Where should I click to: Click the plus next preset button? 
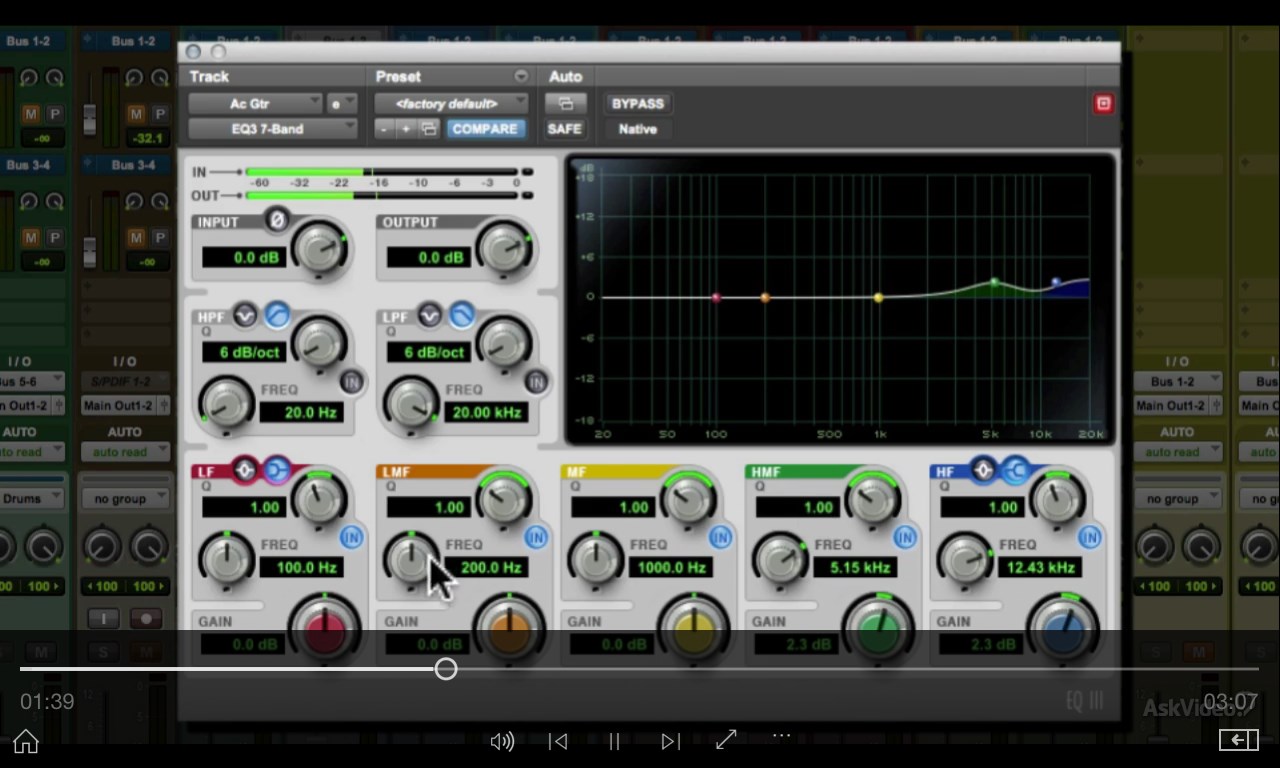click(406, 129)
